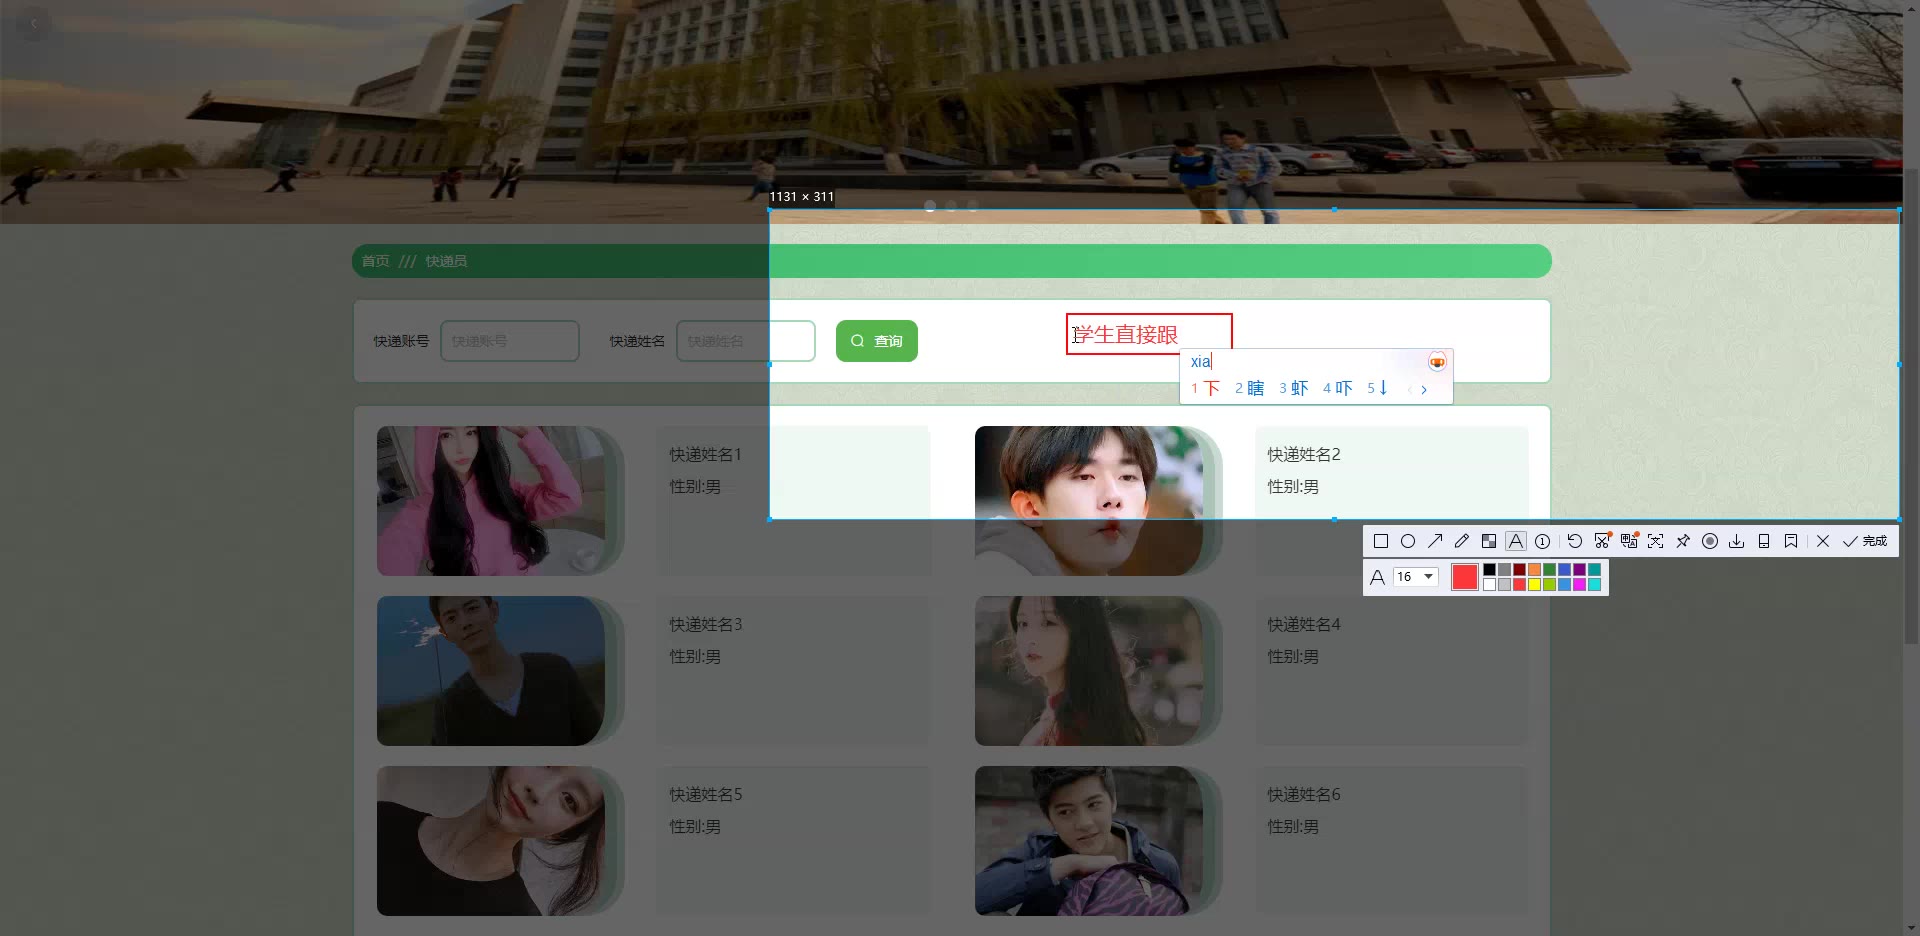This screenshot has height=936, width=1920.
Task: Click the back arrow at the banner's corner
Action: (34, 23)
